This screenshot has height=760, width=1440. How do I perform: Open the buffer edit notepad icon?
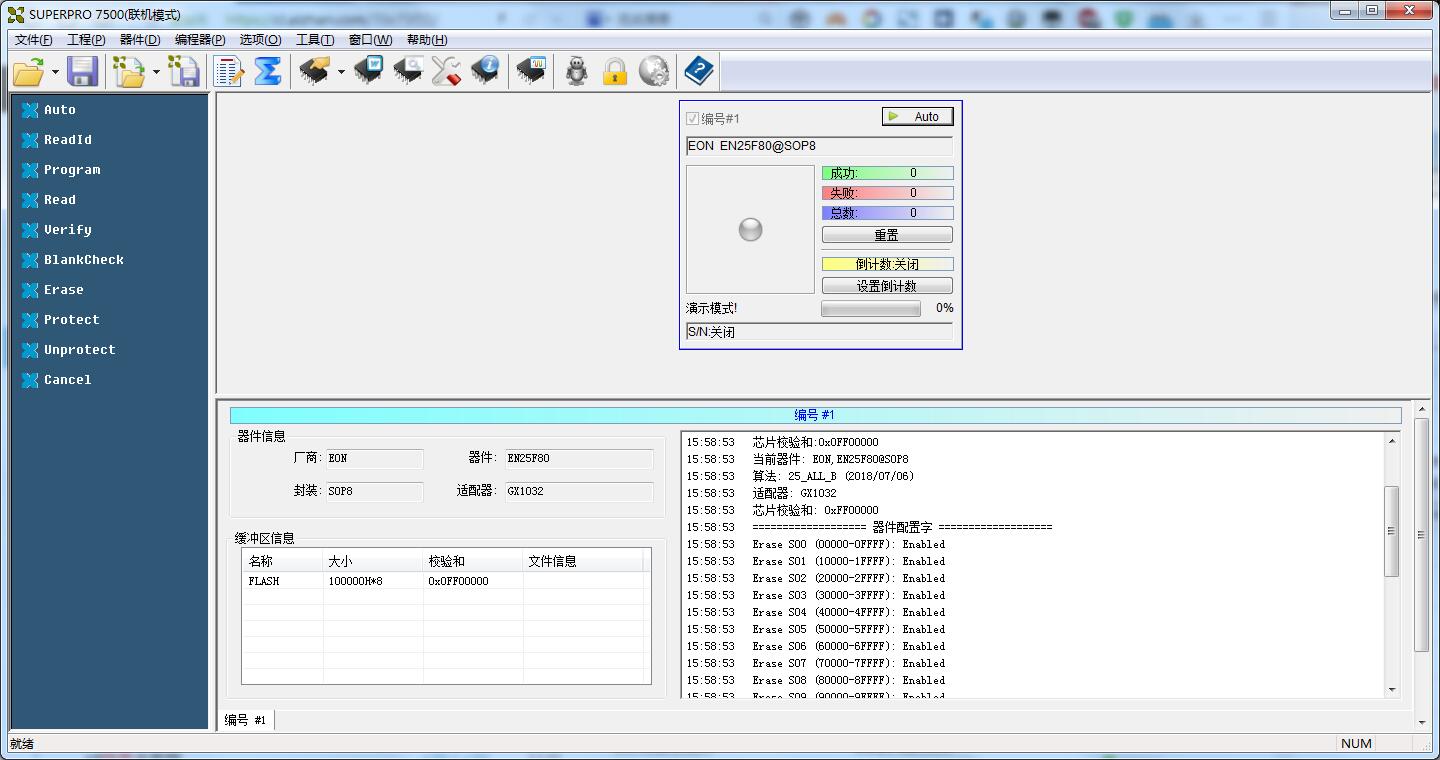(x=228, y=71)
